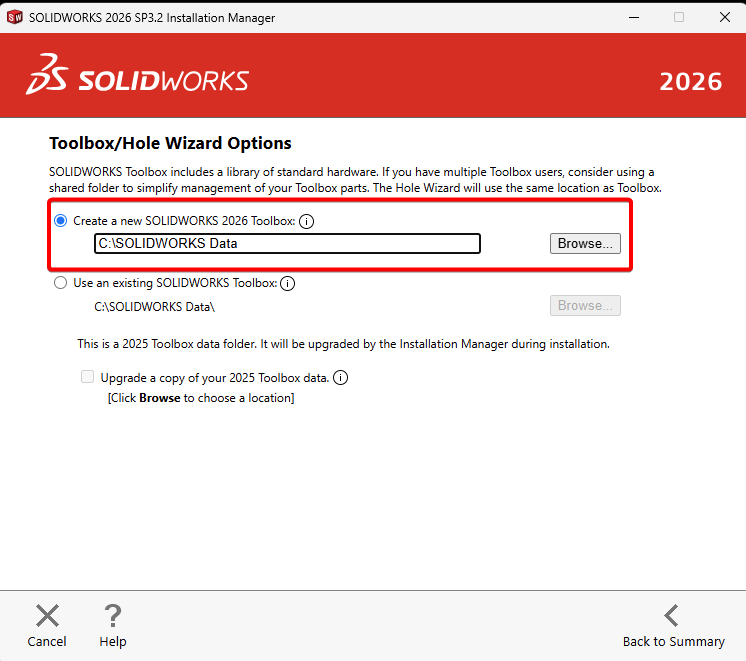This screenshot has height=661, width=746.
Task: Tick Upgrade a copy of 2025 Toolbox data
Action: pos(88,377)
